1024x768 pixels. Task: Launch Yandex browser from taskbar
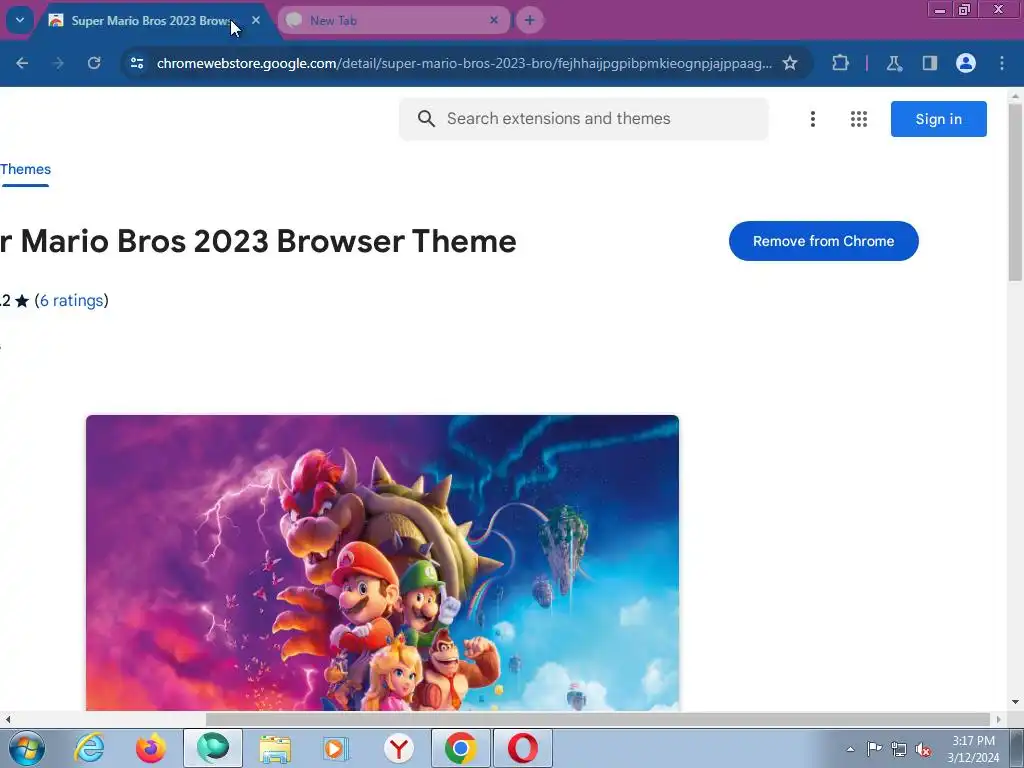point(398,748)
